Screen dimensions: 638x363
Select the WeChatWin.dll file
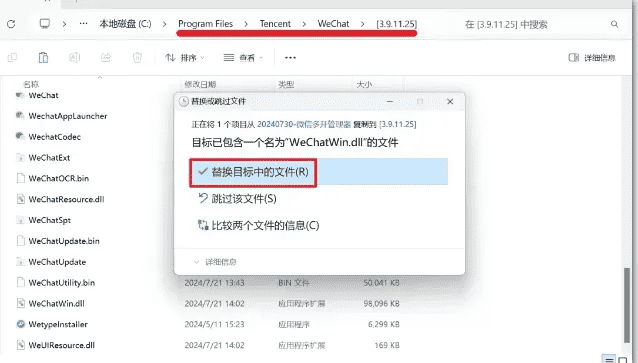57,303
